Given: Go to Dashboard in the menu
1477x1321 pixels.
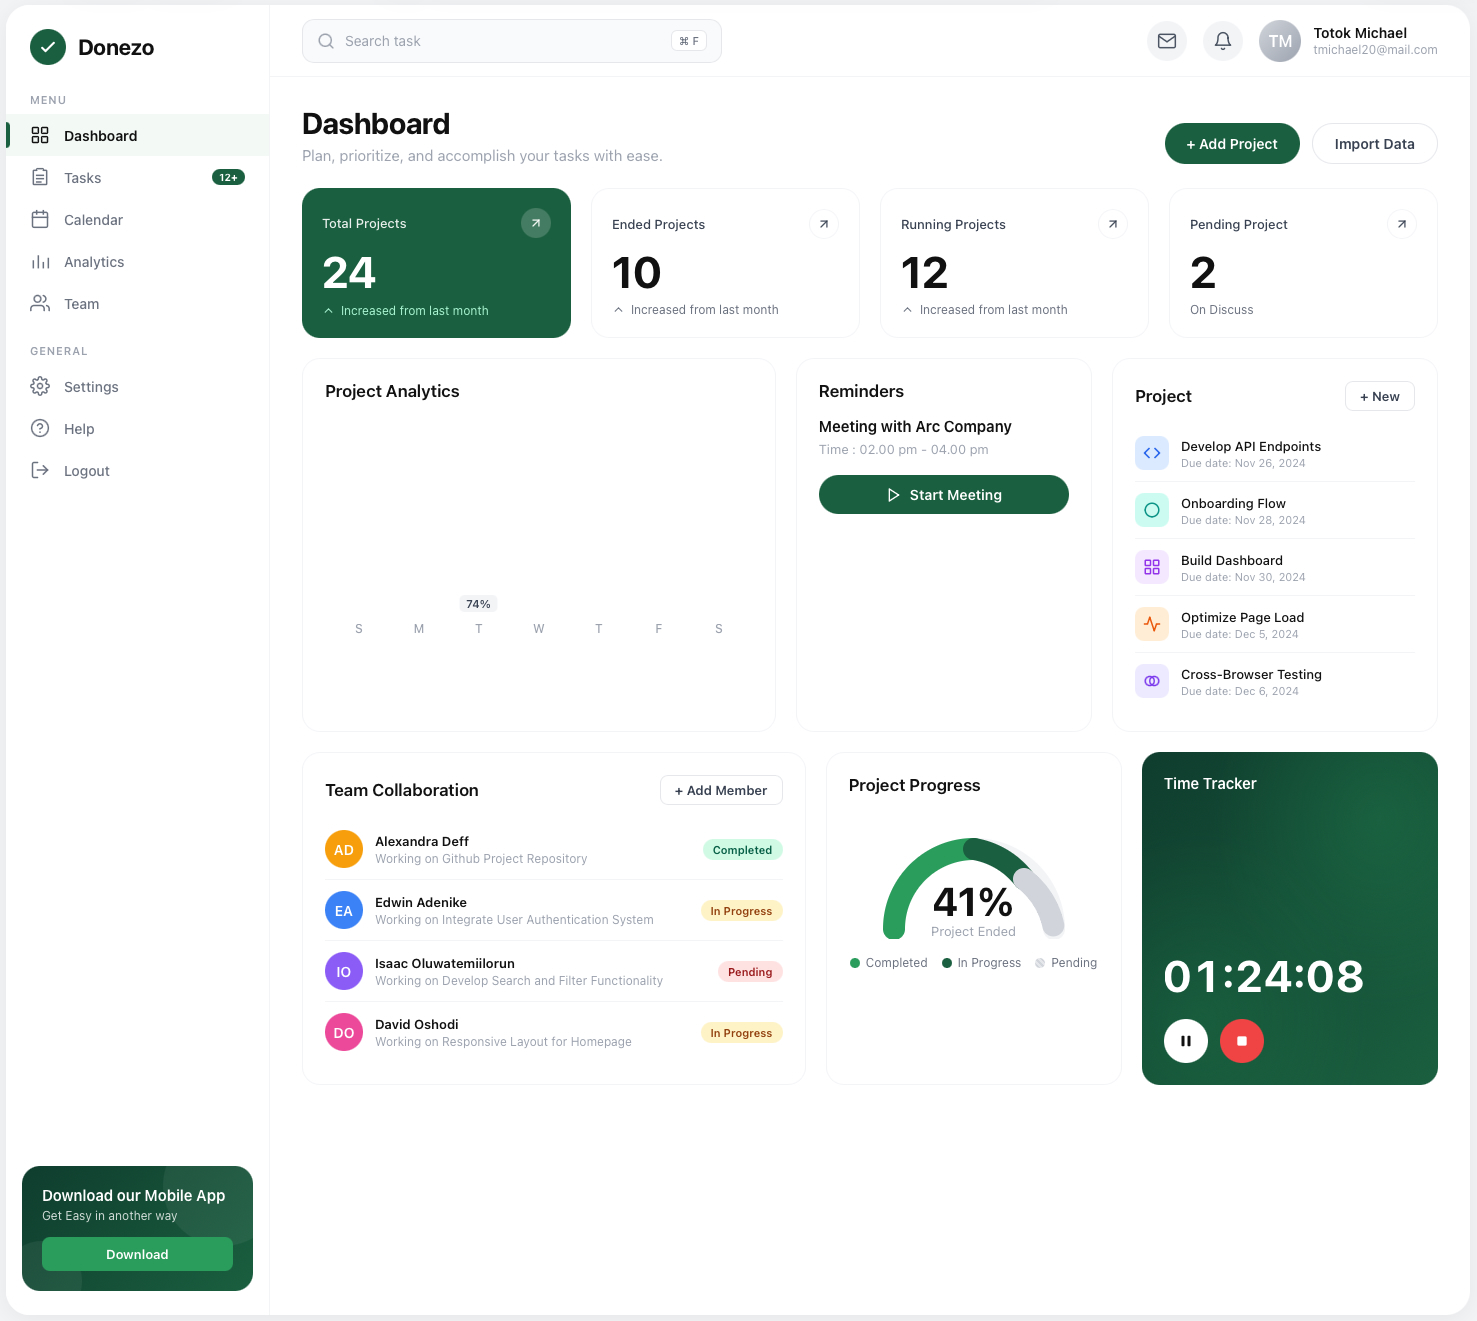Looking at the screenshot, I should (x=138, y=135).
